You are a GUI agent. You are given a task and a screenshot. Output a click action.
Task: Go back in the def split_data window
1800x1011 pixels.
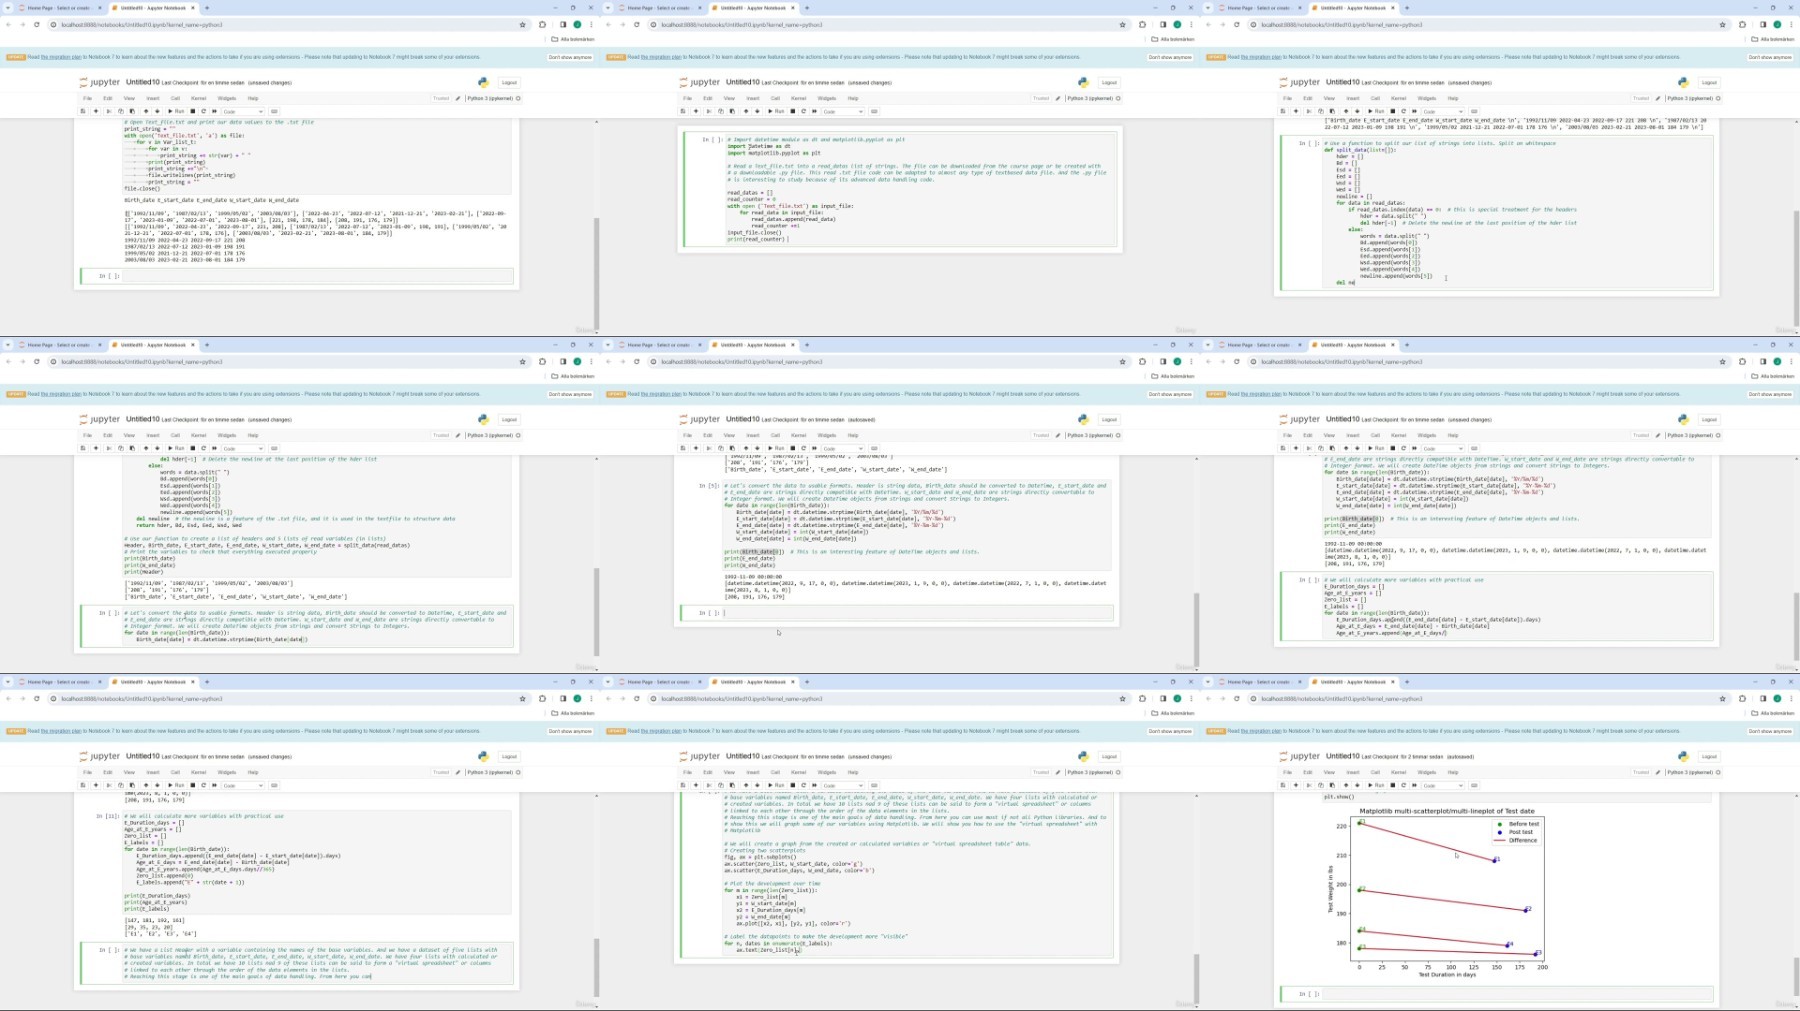coord(1209,24)
